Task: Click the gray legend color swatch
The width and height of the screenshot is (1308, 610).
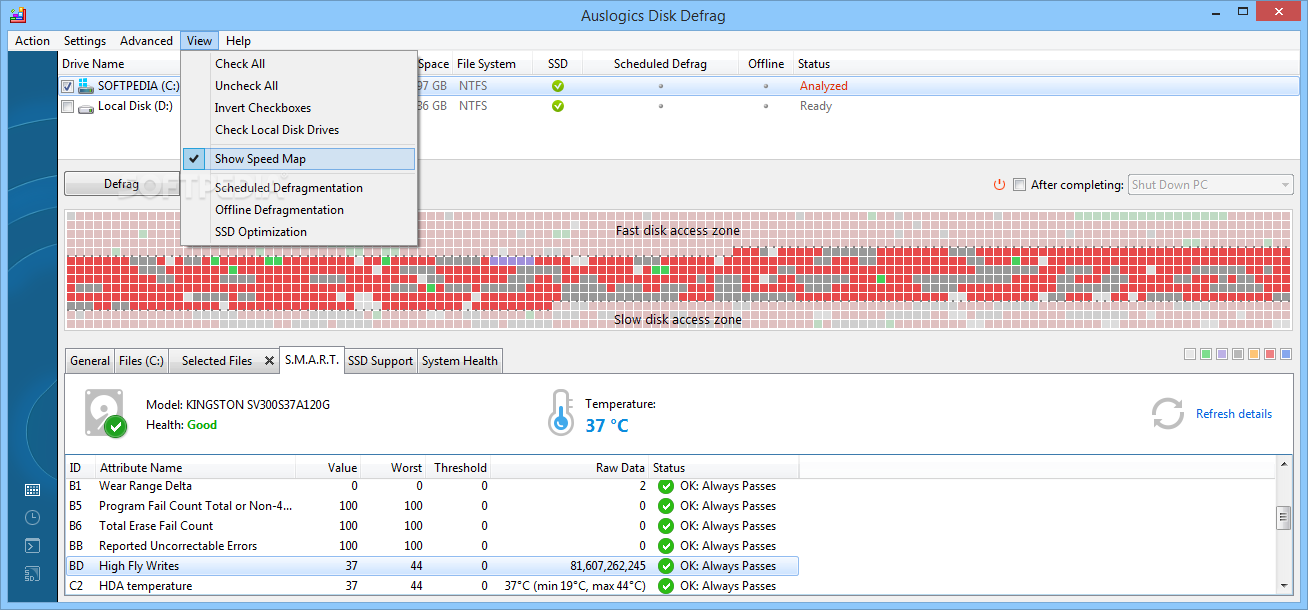Action: click(1238, 354)
